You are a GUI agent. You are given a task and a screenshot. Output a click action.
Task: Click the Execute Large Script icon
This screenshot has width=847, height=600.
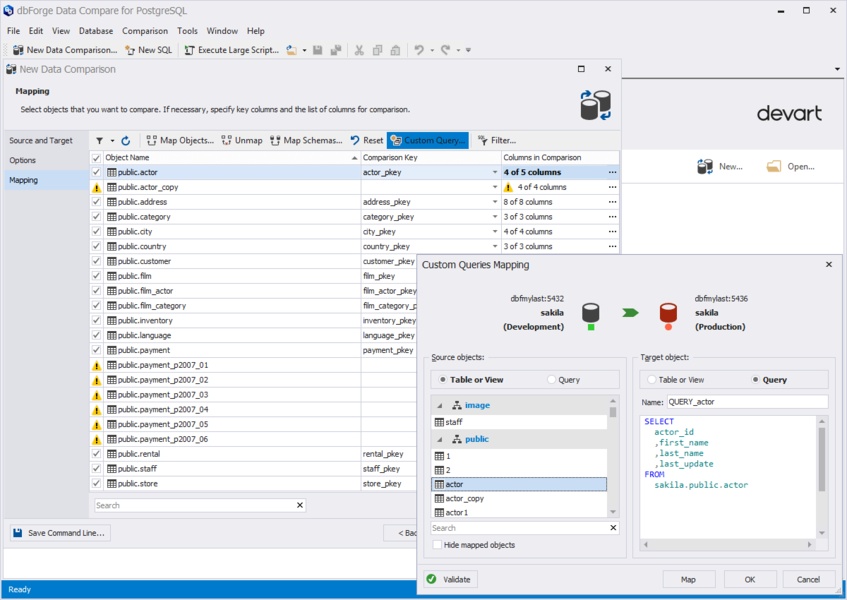pyautogui.click(x=190, y=50)
